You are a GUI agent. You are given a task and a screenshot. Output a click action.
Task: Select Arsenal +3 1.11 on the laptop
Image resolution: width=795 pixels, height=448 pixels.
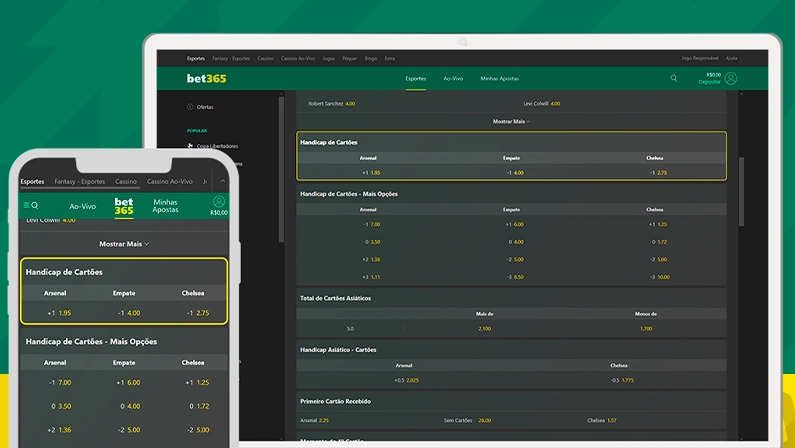coord(371,277)
